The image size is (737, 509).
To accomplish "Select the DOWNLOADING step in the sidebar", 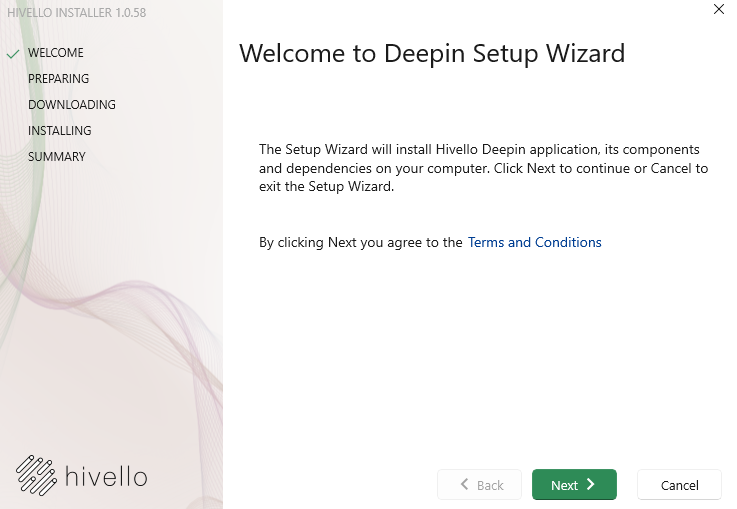I will pos(71,104).
